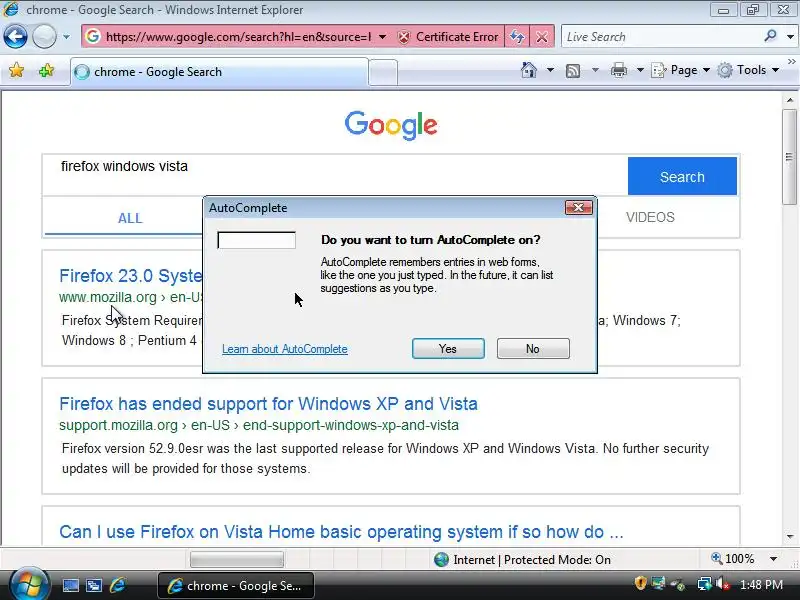Click the vertical scrollbar down arrow

click(x=790, y=537)
